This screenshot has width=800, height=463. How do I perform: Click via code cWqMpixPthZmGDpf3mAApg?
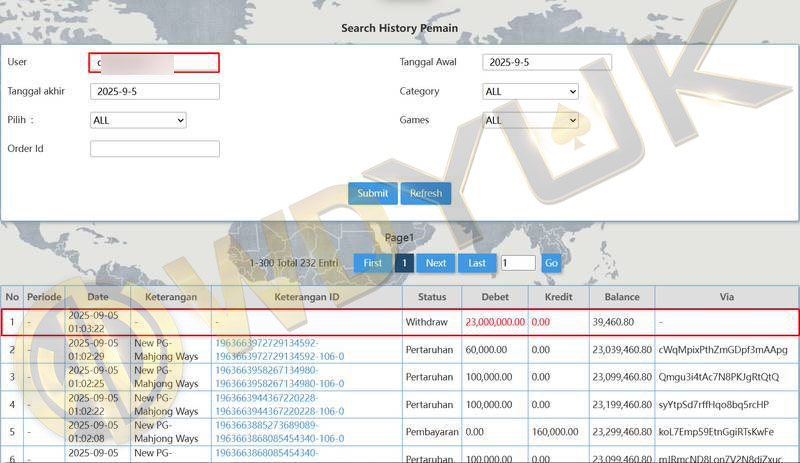[723, 350]
